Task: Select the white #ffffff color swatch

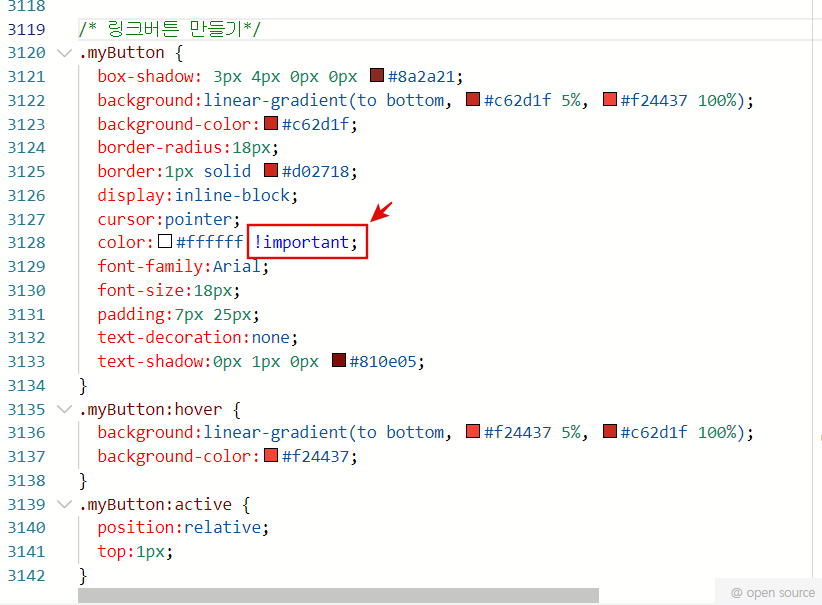Action: coord(163,241)
